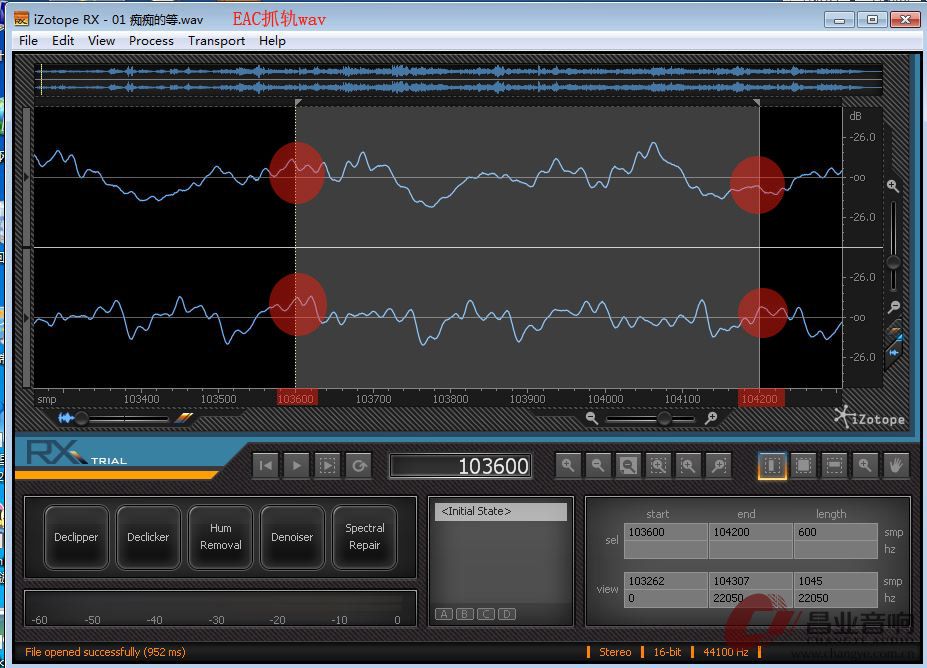Click the zoom in icon in the transport toolbar

568,466
